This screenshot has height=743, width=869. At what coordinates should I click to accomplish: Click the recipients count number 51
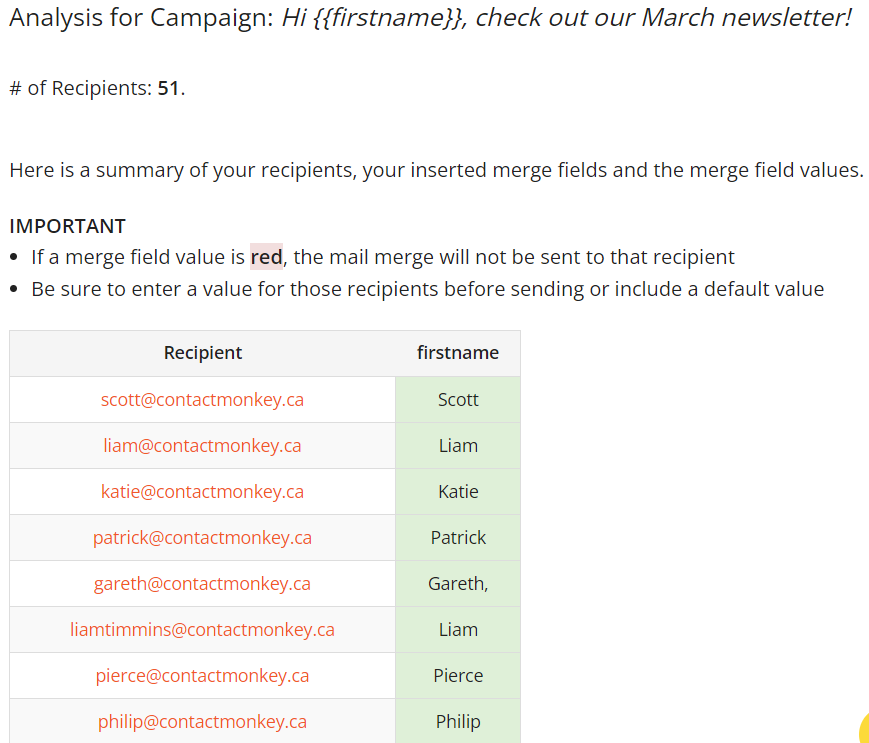(x=168, y=88)
